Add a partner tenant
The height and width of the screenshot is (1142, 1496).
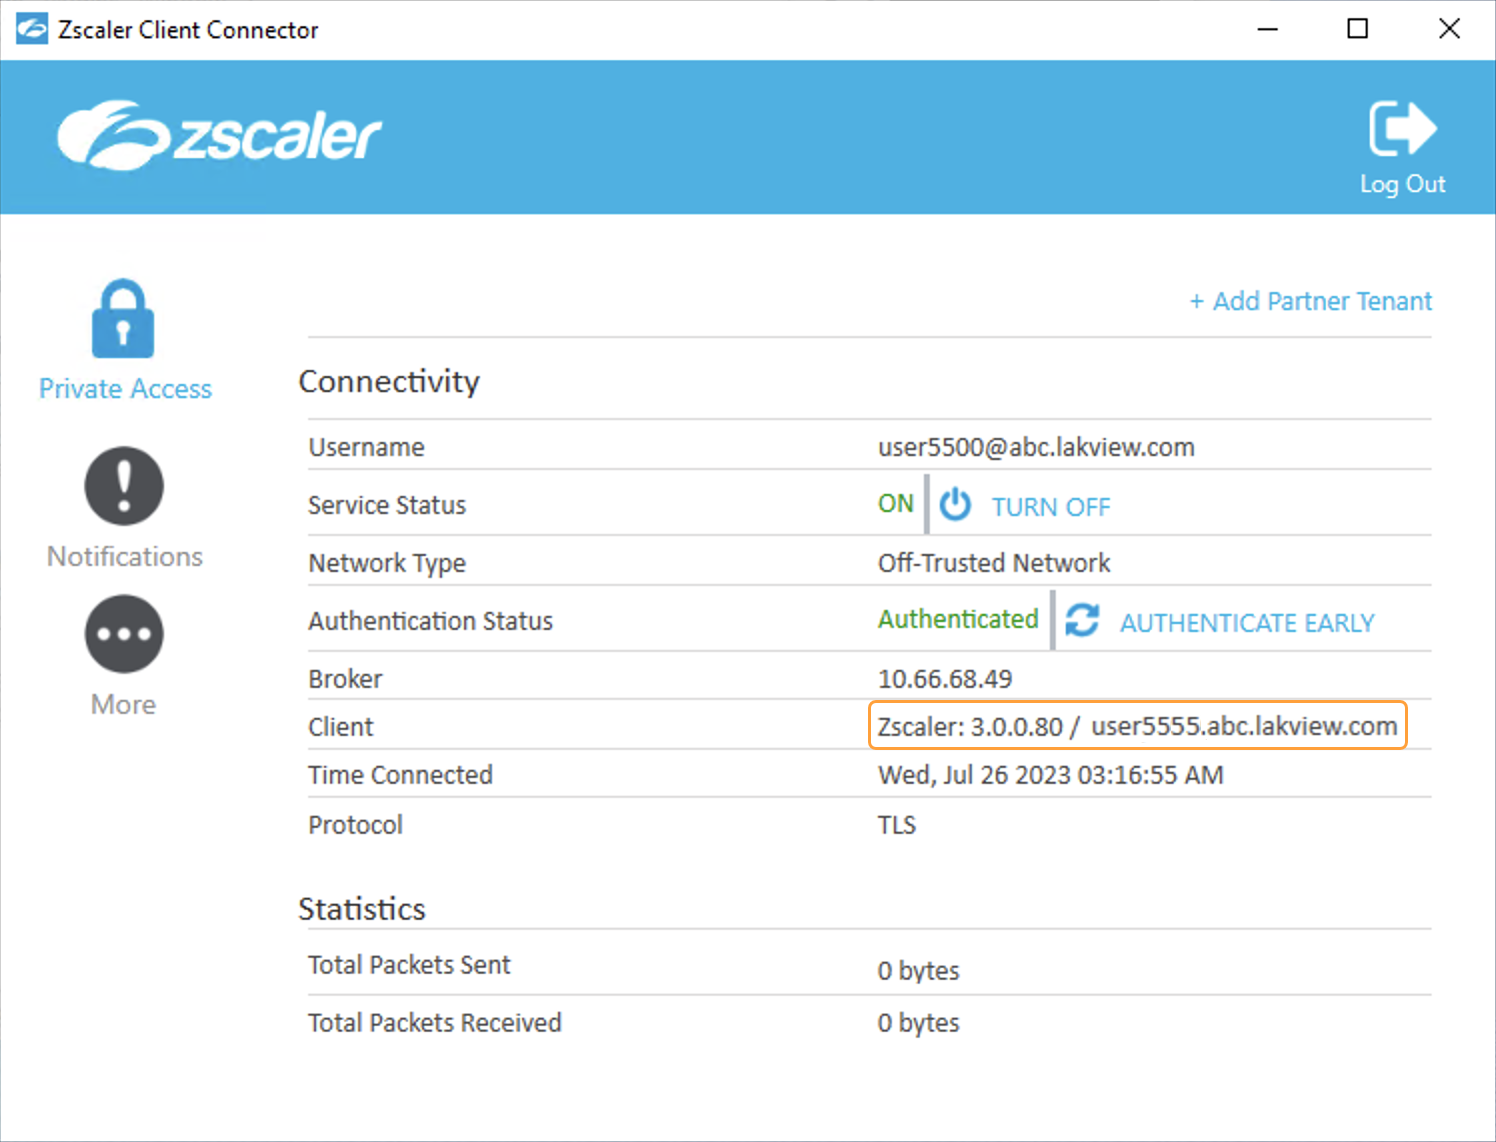click(1310, 301)
